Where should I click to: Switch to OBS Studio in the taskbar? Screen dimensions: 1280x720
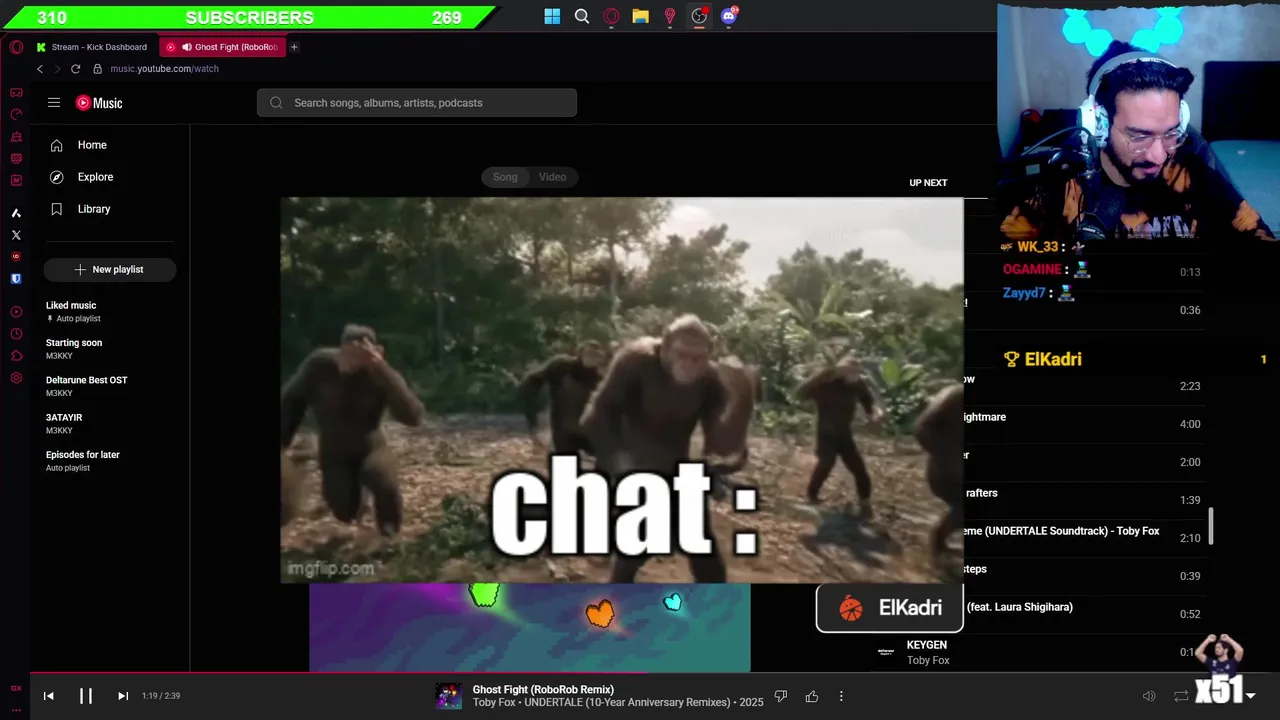point(699,16)
